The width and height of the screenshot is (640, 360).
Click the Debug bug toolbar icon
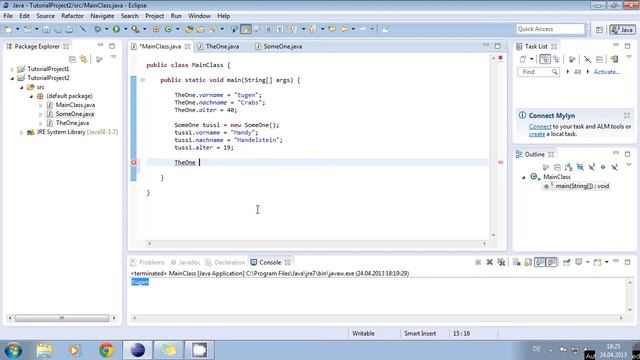click(x=98, y=29)
